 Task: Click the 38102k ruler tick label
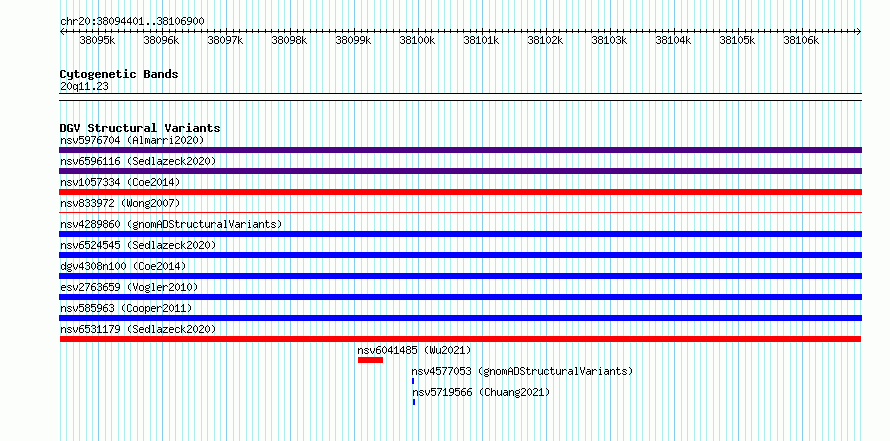(x=545, y=40)
